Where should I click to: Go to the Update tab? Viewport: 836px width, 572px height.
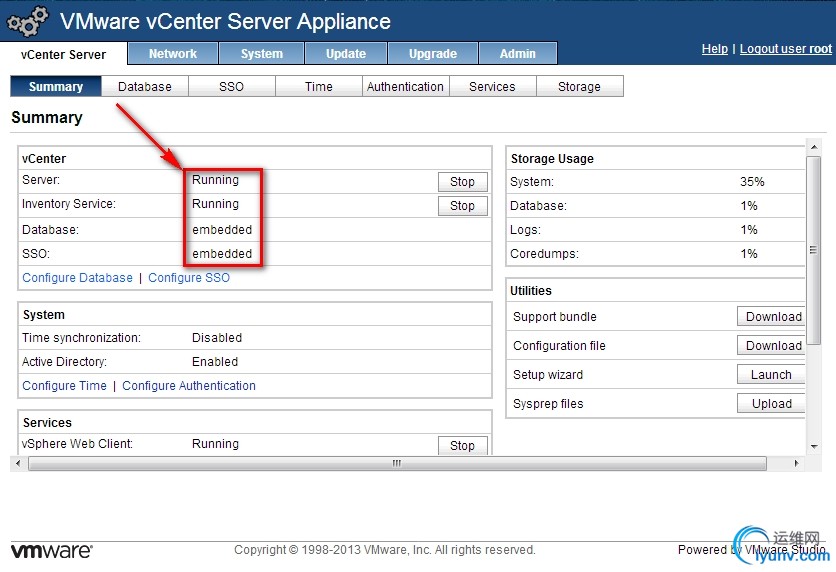[345, 53]
